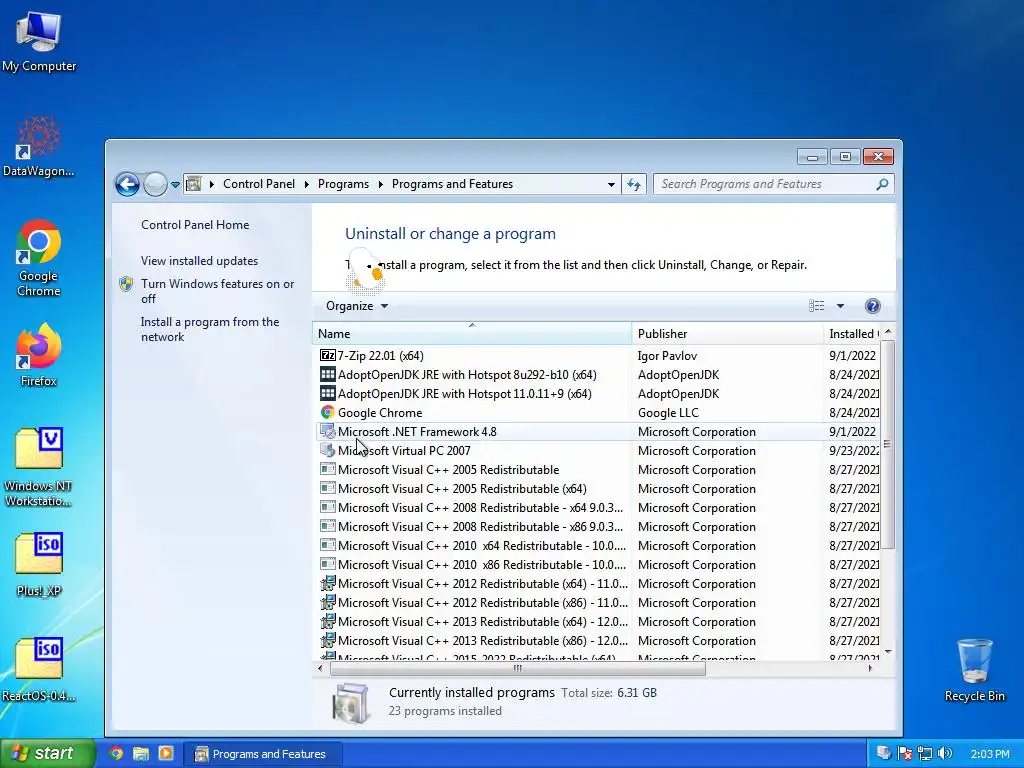Expand the more view options arrow
Screen dimensions: 1024x768
[x=840, y=306]
